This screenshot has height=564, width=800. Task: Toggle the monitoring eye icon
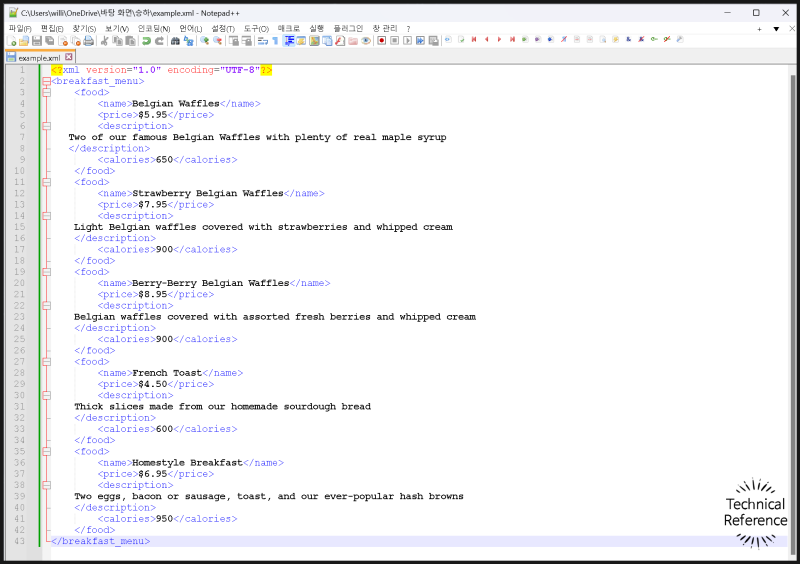366,41
